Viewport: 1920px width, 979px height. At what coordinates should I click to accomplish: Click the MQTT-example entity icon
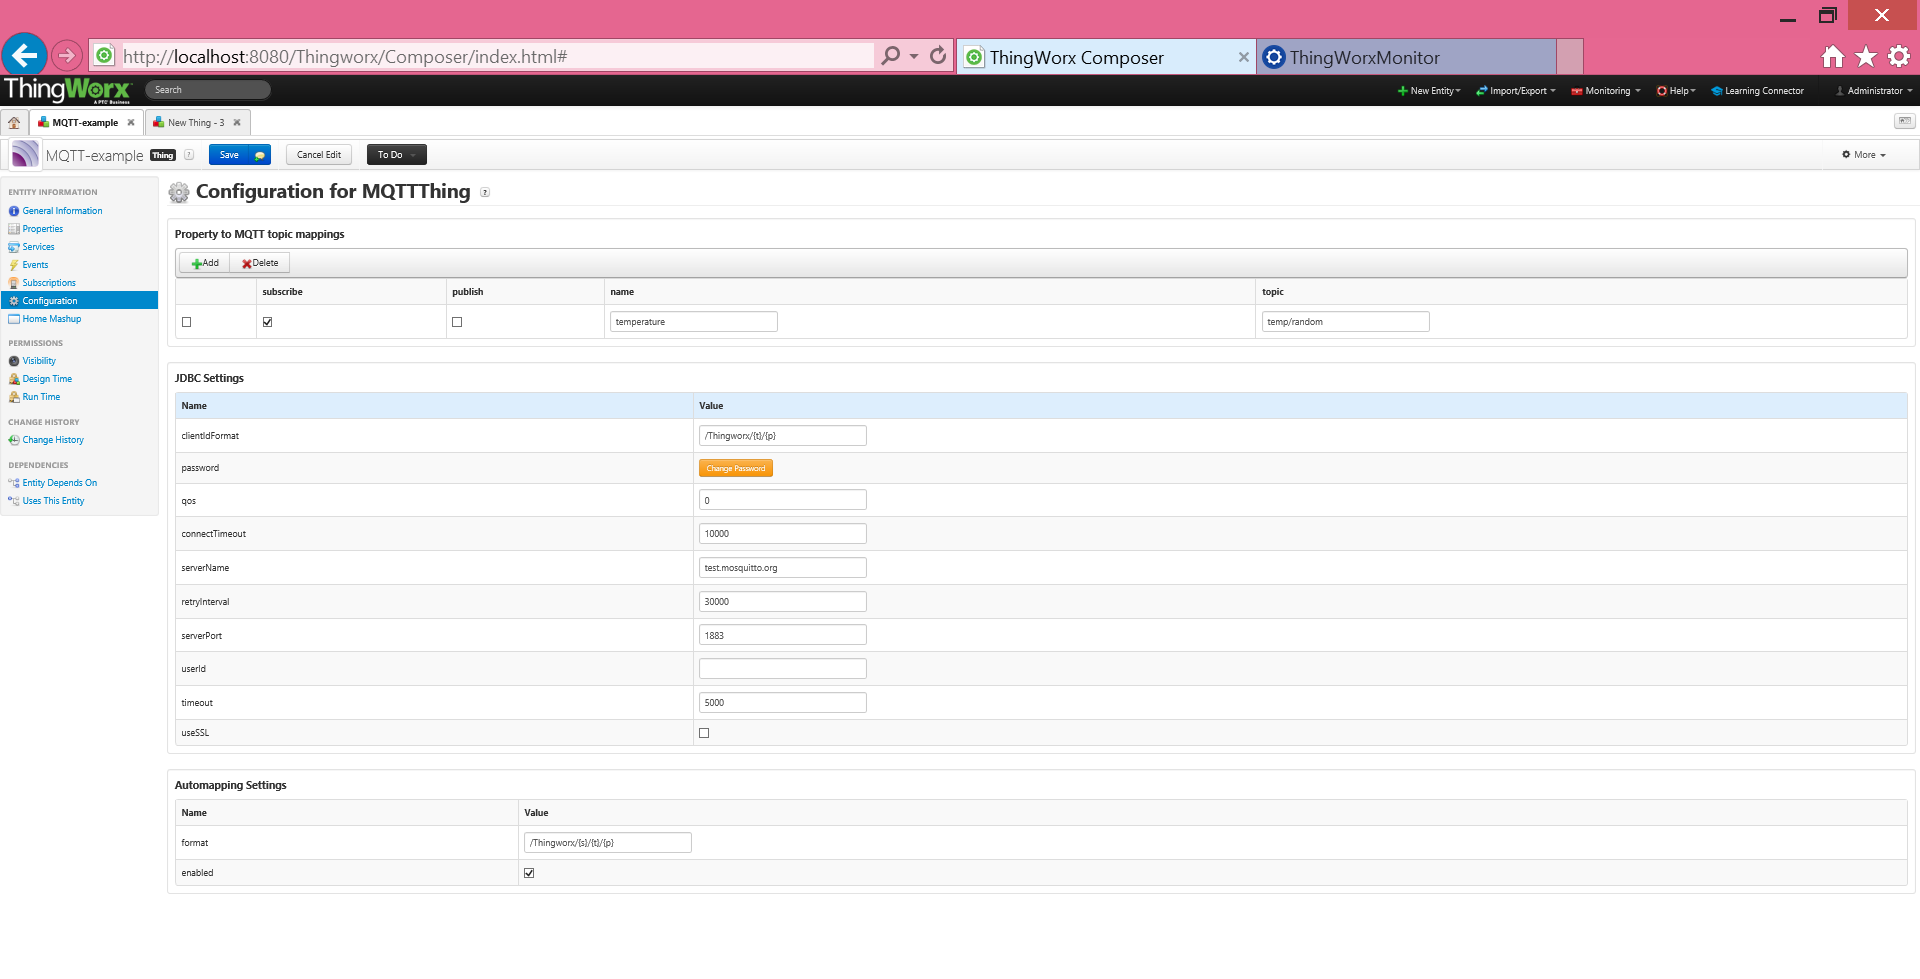click(x=25, y=155)
